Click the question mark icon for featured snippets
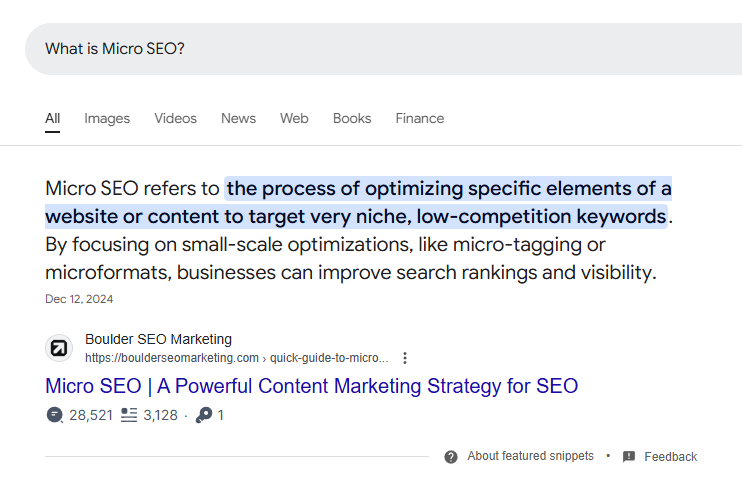Viewport: 742px width, 497px height. tap(451, 457)
